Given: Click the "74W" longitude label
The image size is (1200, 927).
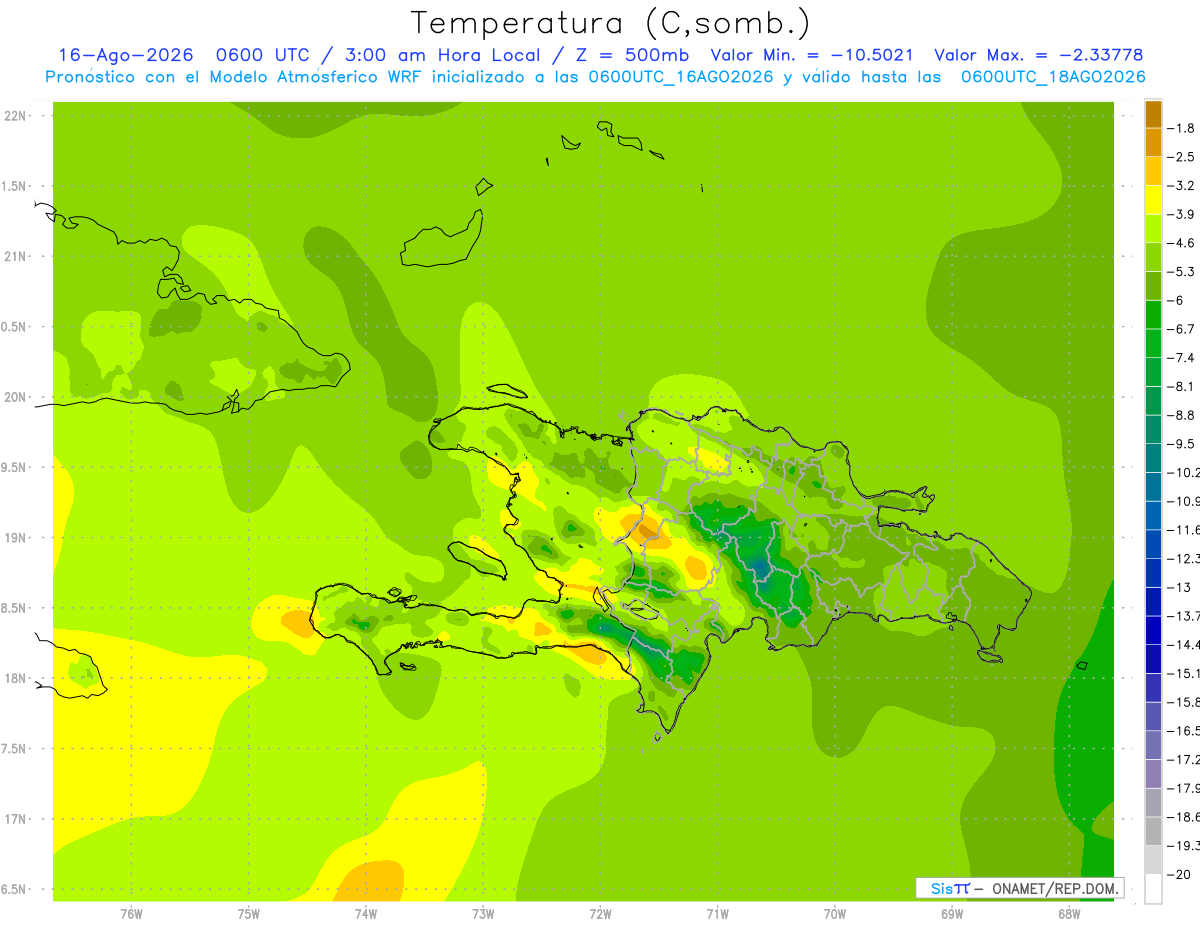Looking at the screenshot, I should [x=366, y=914].
